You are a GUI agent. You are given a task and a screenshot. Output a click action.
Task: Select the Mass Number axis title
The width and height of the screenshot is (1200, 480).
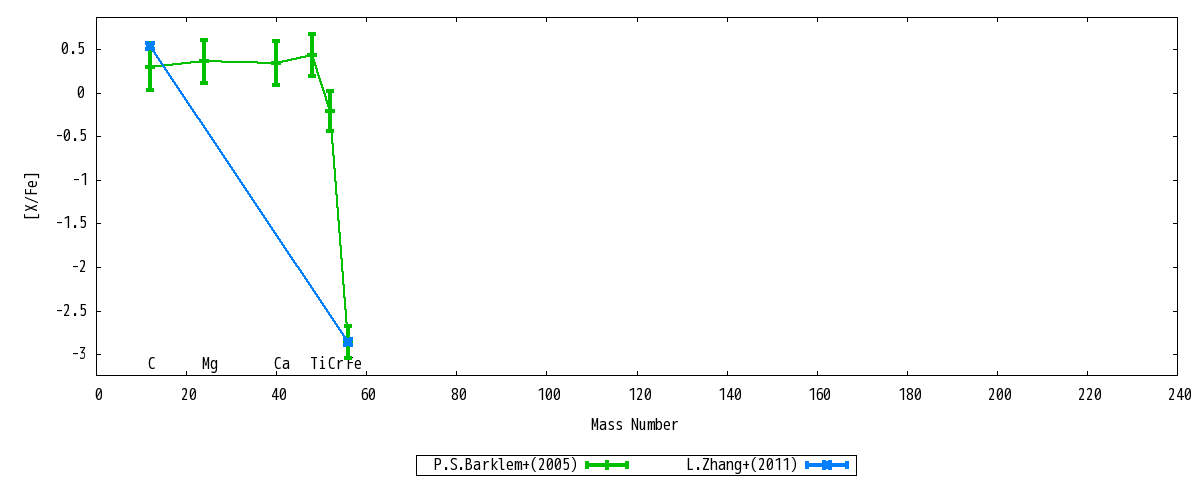pos(634,425)
